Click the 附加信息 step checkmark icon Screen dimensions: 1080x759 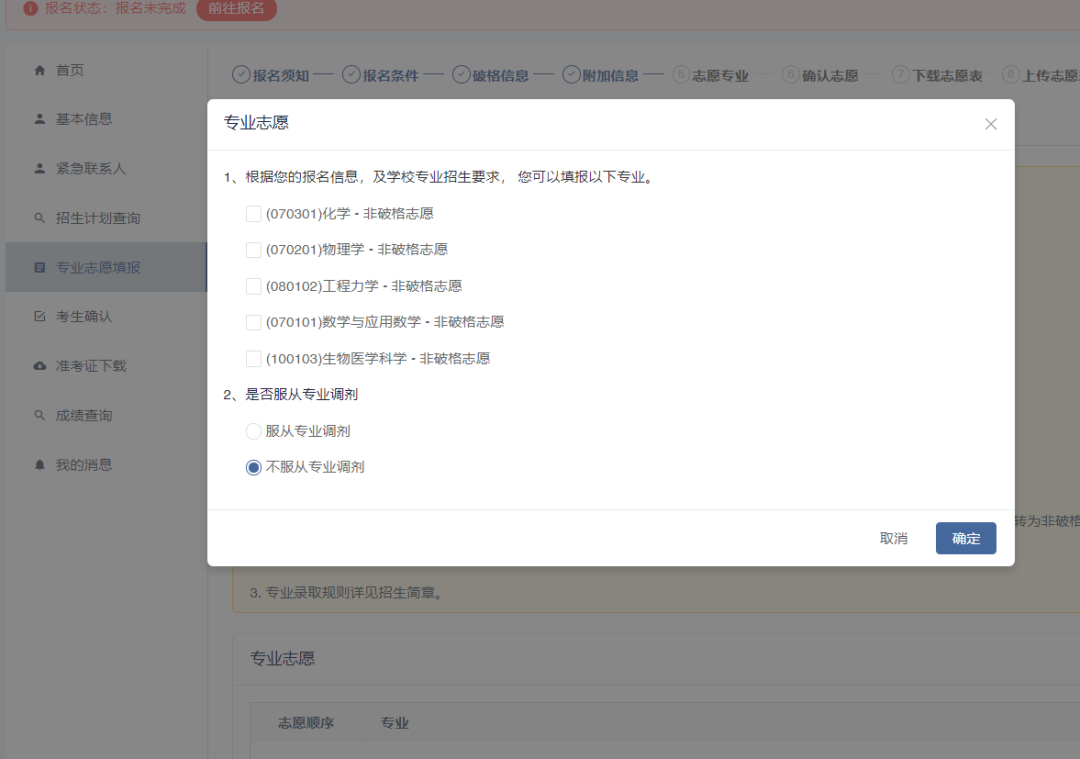coord(571,74)
